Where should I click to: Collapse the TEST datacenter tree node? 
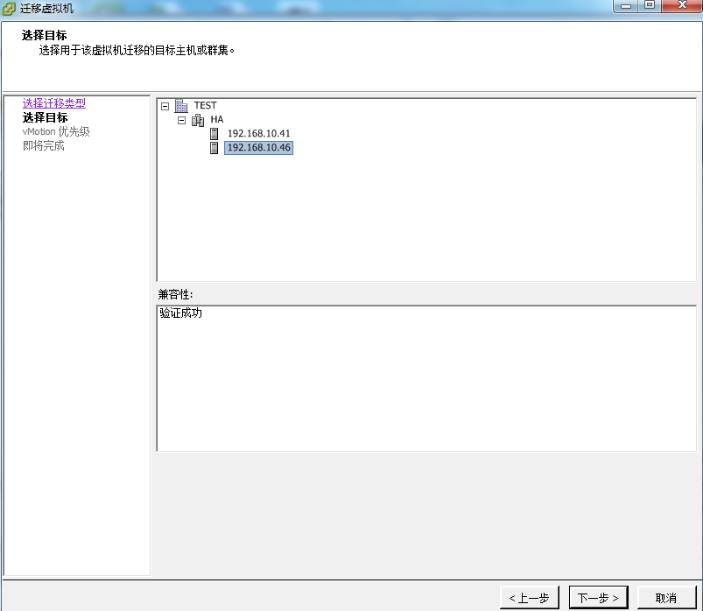pos(165,105)
